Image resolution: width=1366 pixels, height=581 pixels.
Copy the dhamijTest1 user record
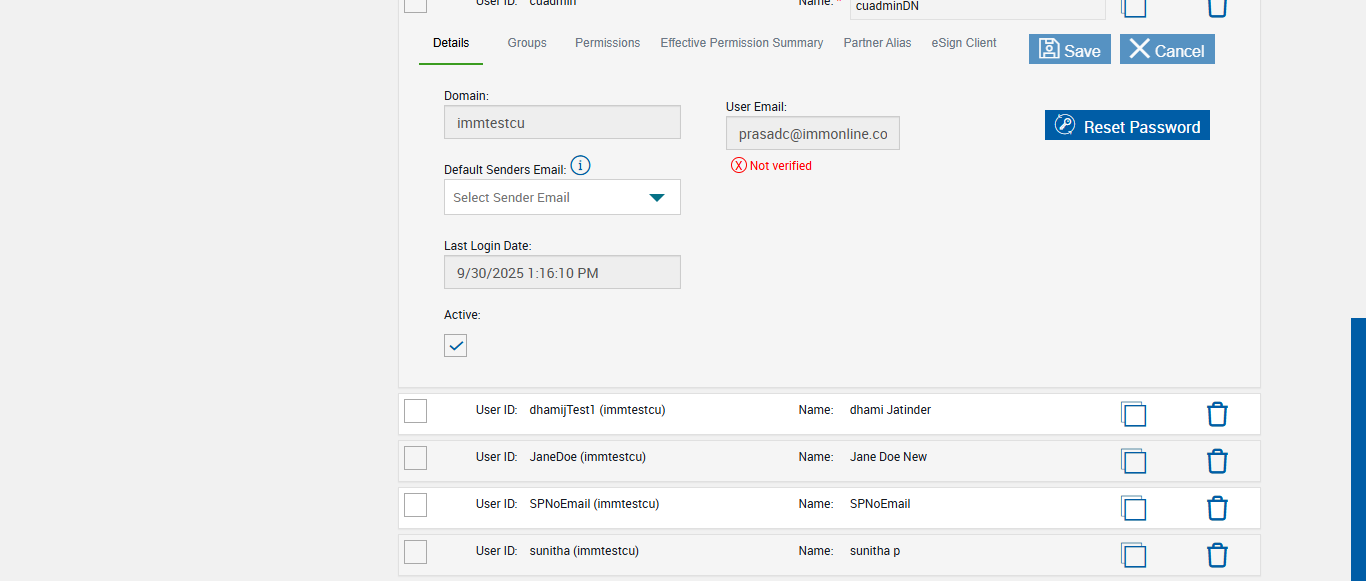[x=1133, y=414]
